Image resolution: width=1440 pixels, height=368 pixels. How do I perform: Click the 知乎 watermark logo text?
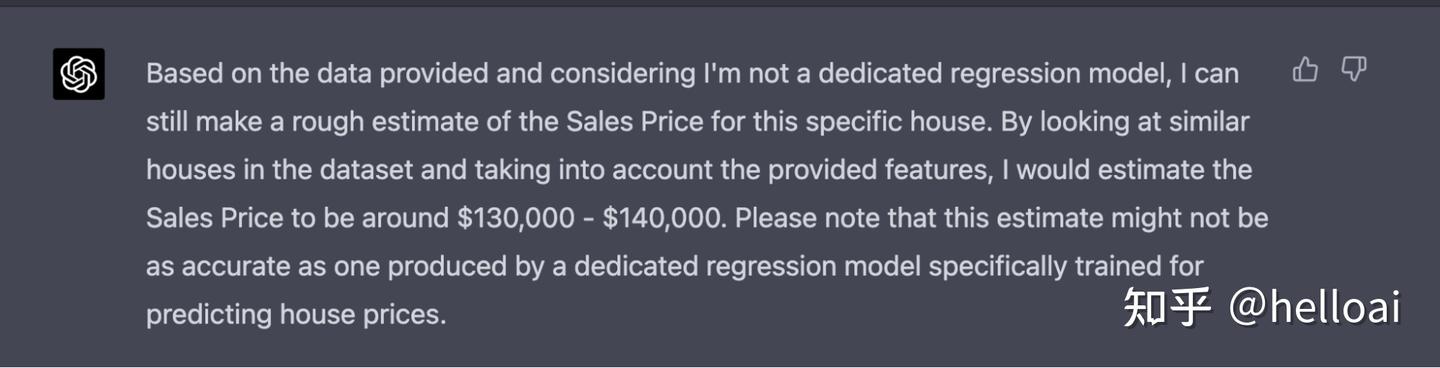(x=1167, y=307)
